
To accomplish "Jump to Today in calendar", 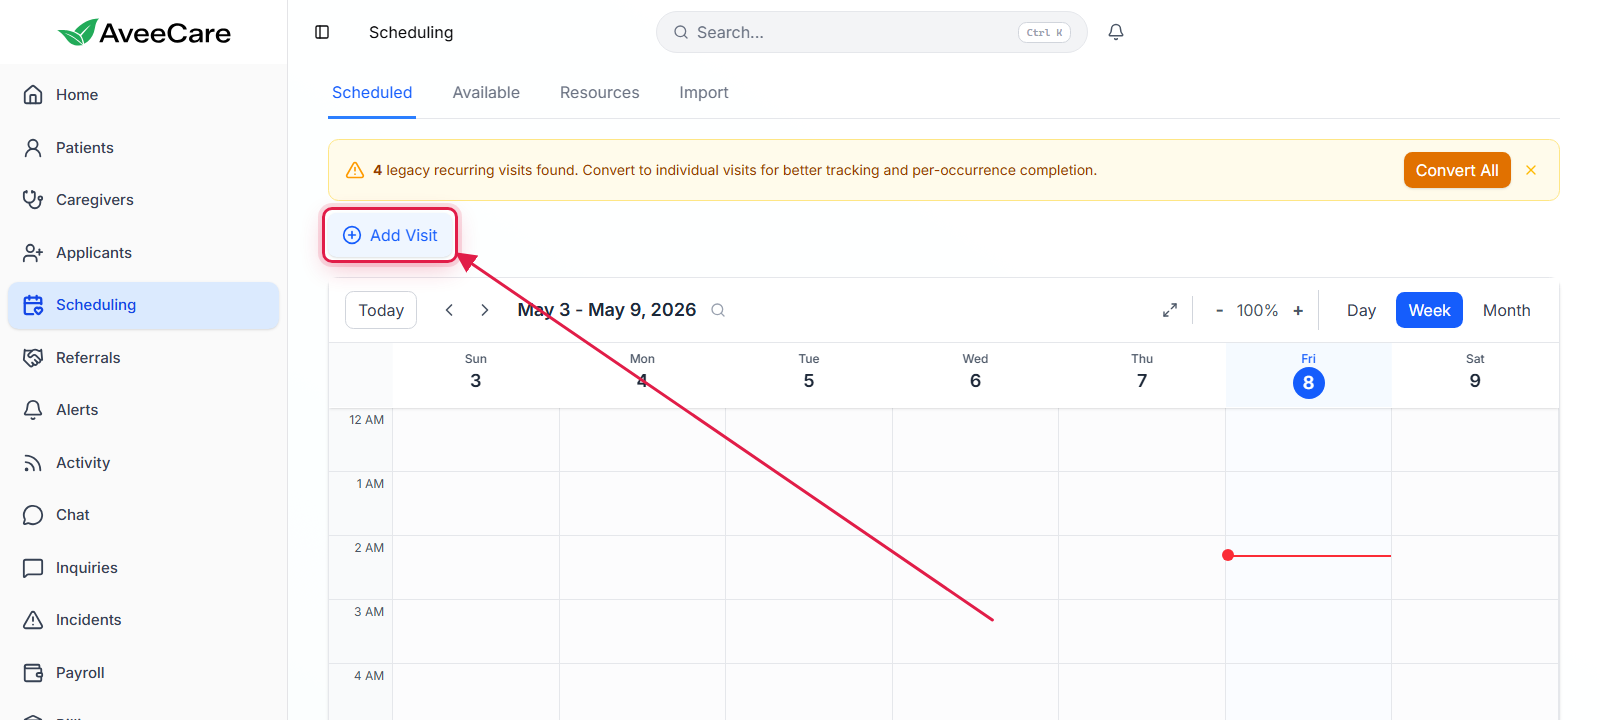I will pyautogui.click(x=381, y=310).
